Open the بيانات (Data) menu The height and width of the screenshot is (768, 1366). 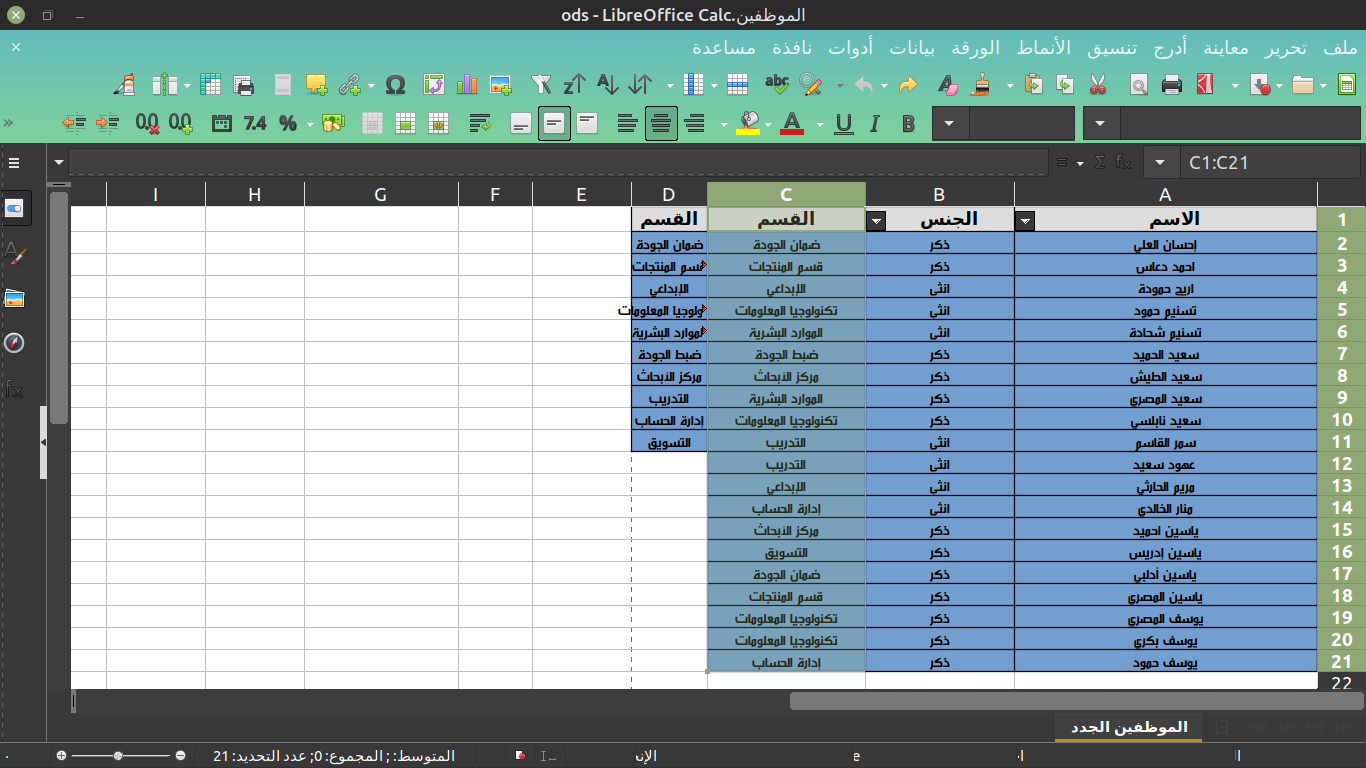pyautogui.click(x=912, y=48)
